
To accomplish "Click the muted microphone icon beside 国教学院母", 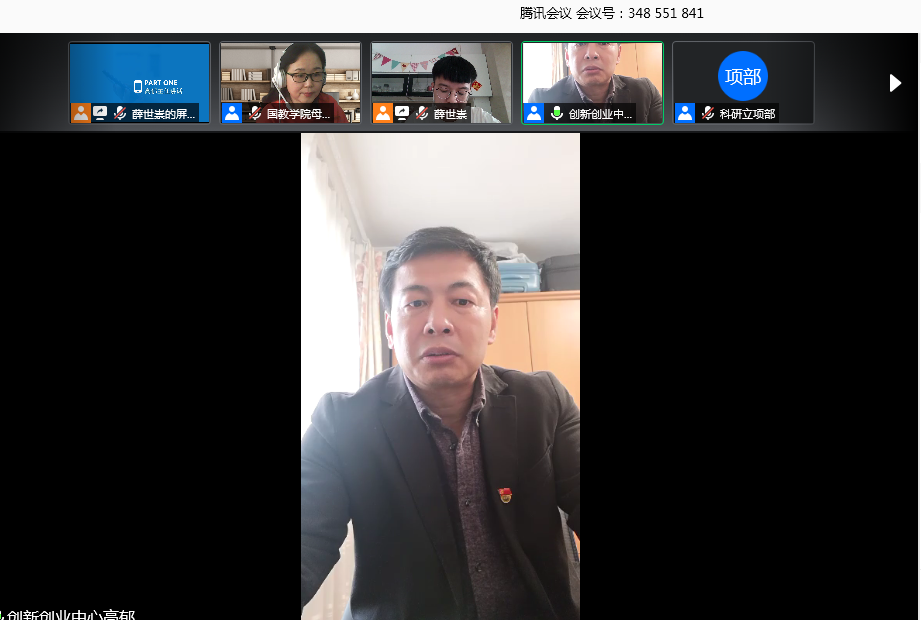I will pos(255,113).
